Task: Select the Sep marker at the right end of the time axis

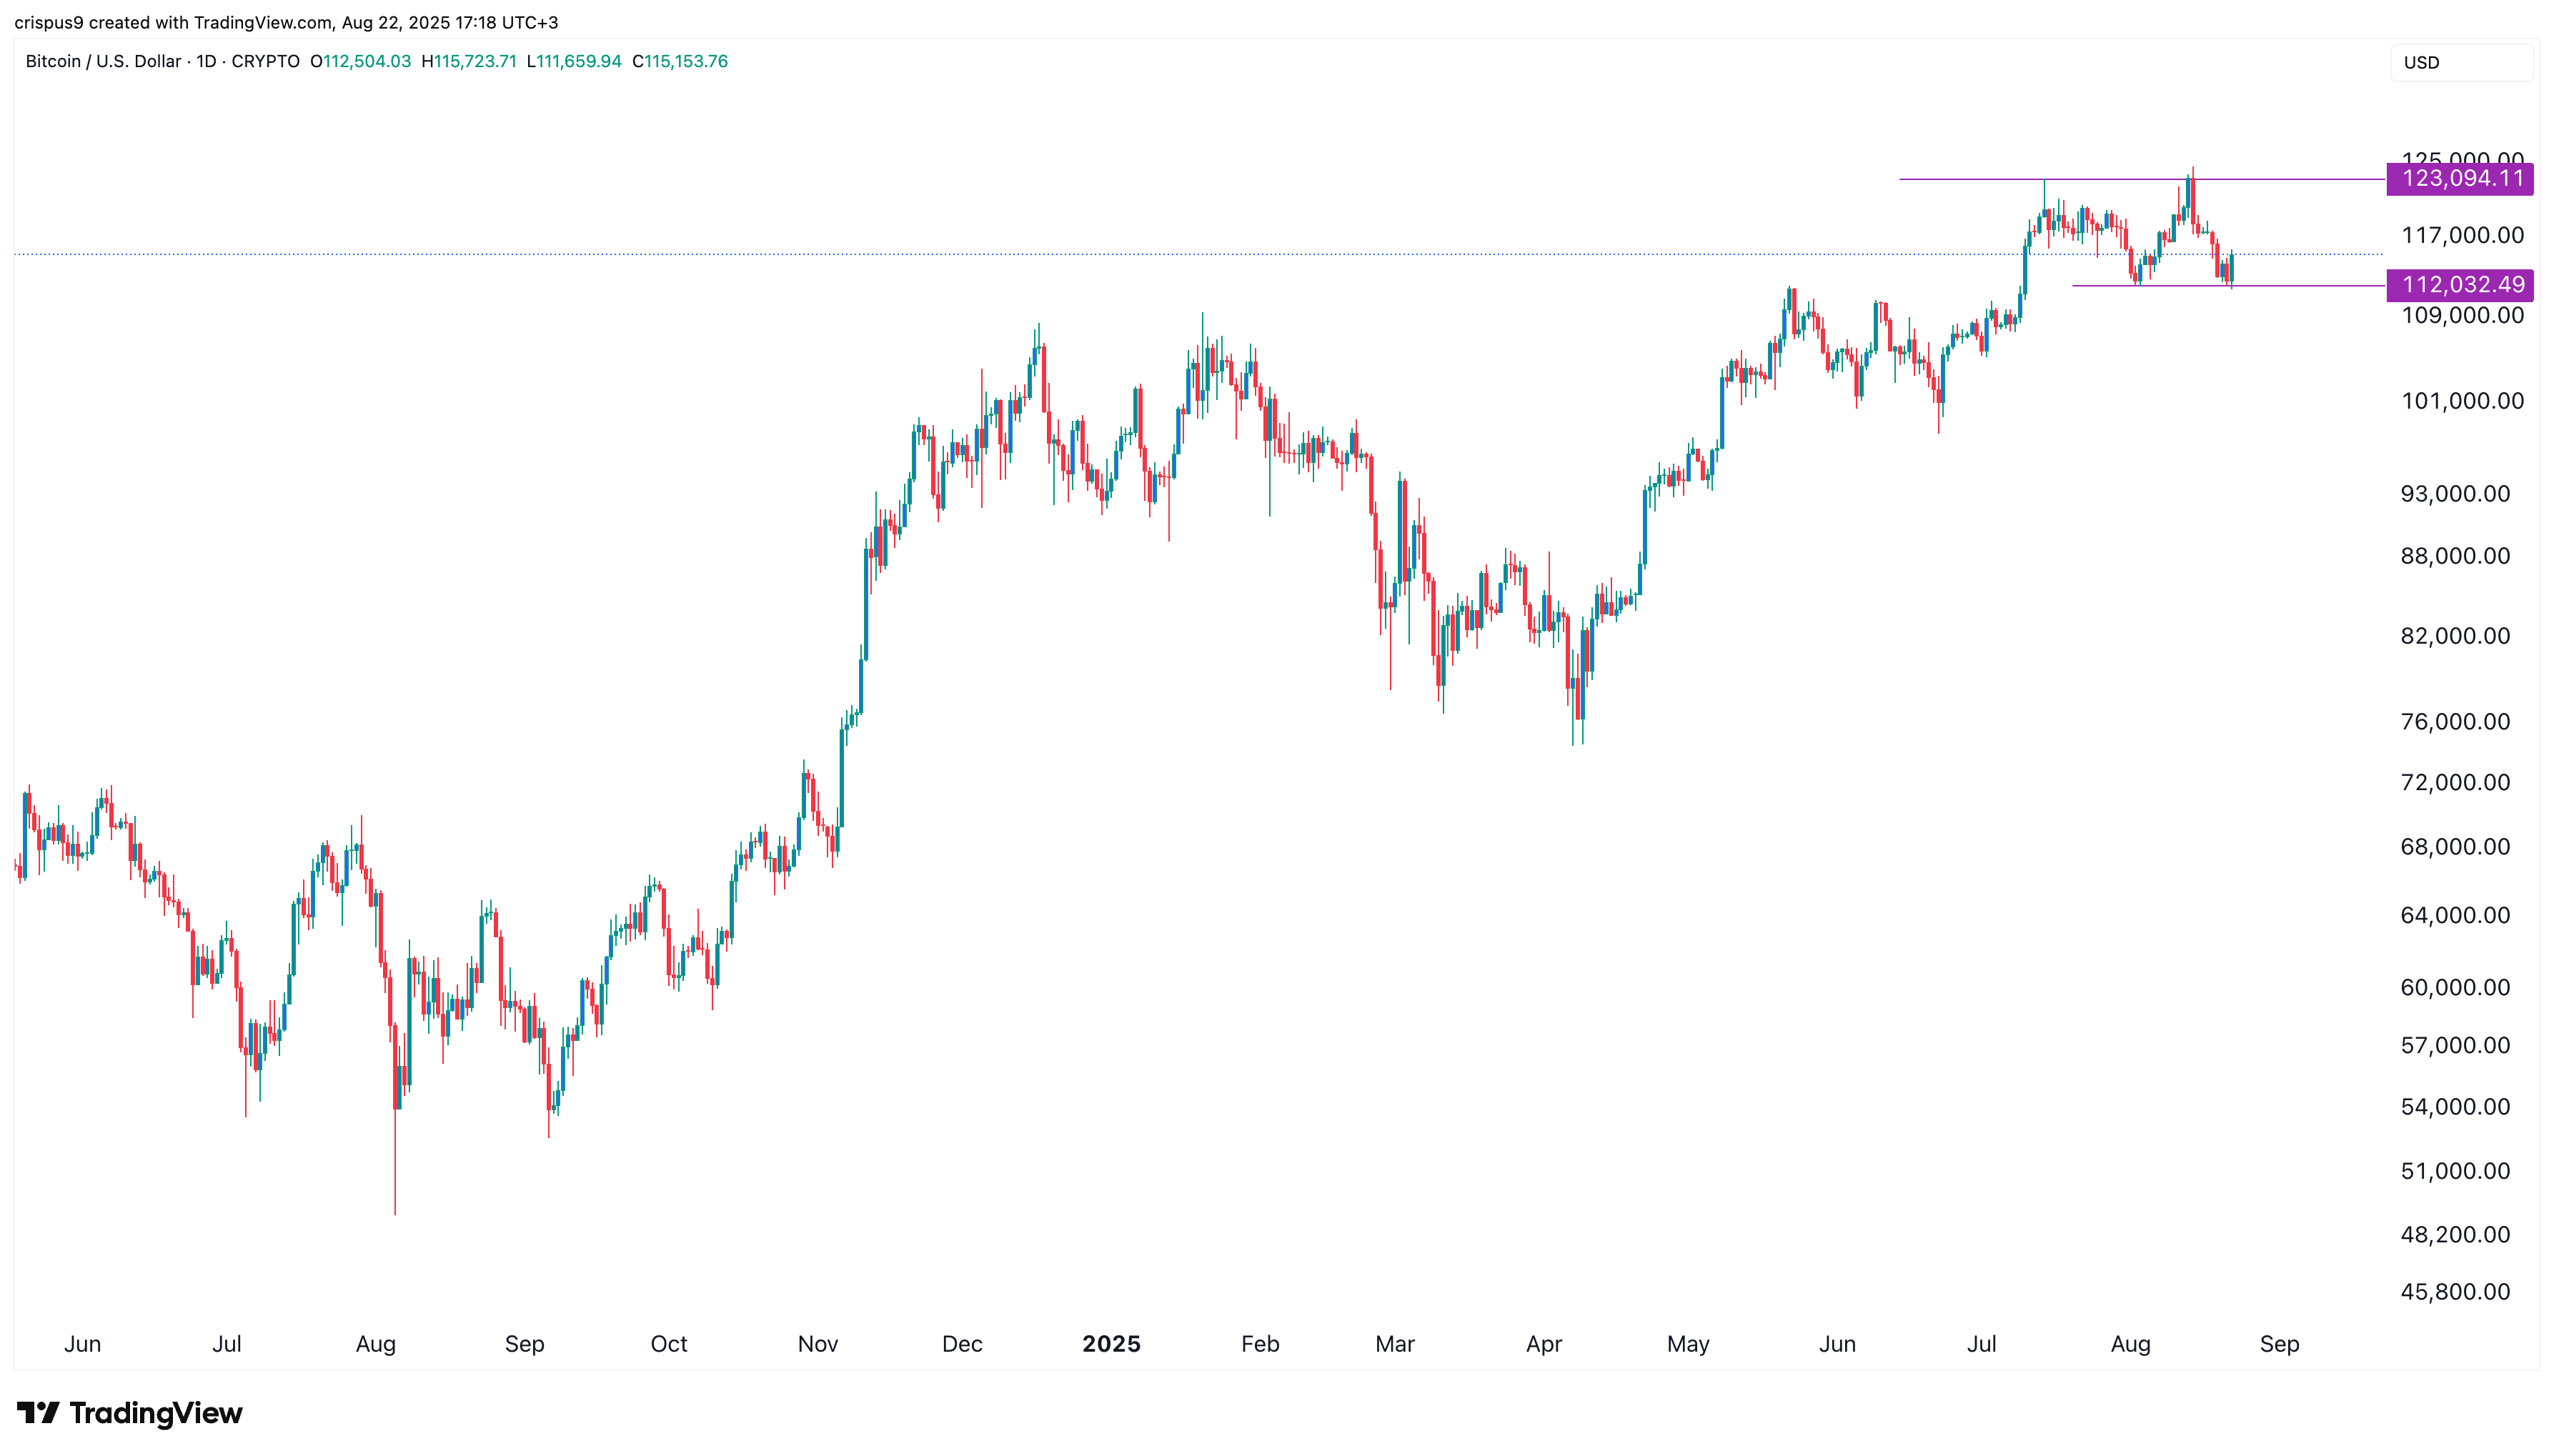Action: [2279, 1344]
